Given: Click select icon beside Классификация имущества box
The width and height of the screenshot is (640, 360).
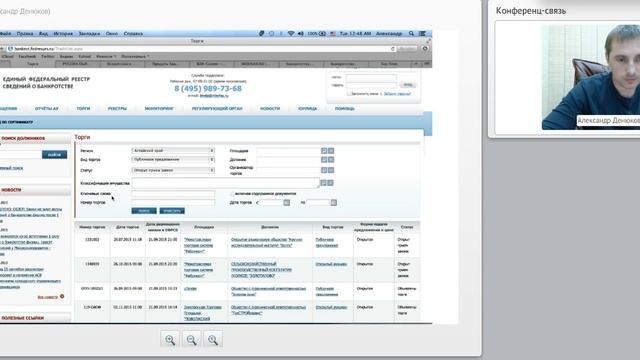Looking at the screenshot, I should tap(323, 183).
